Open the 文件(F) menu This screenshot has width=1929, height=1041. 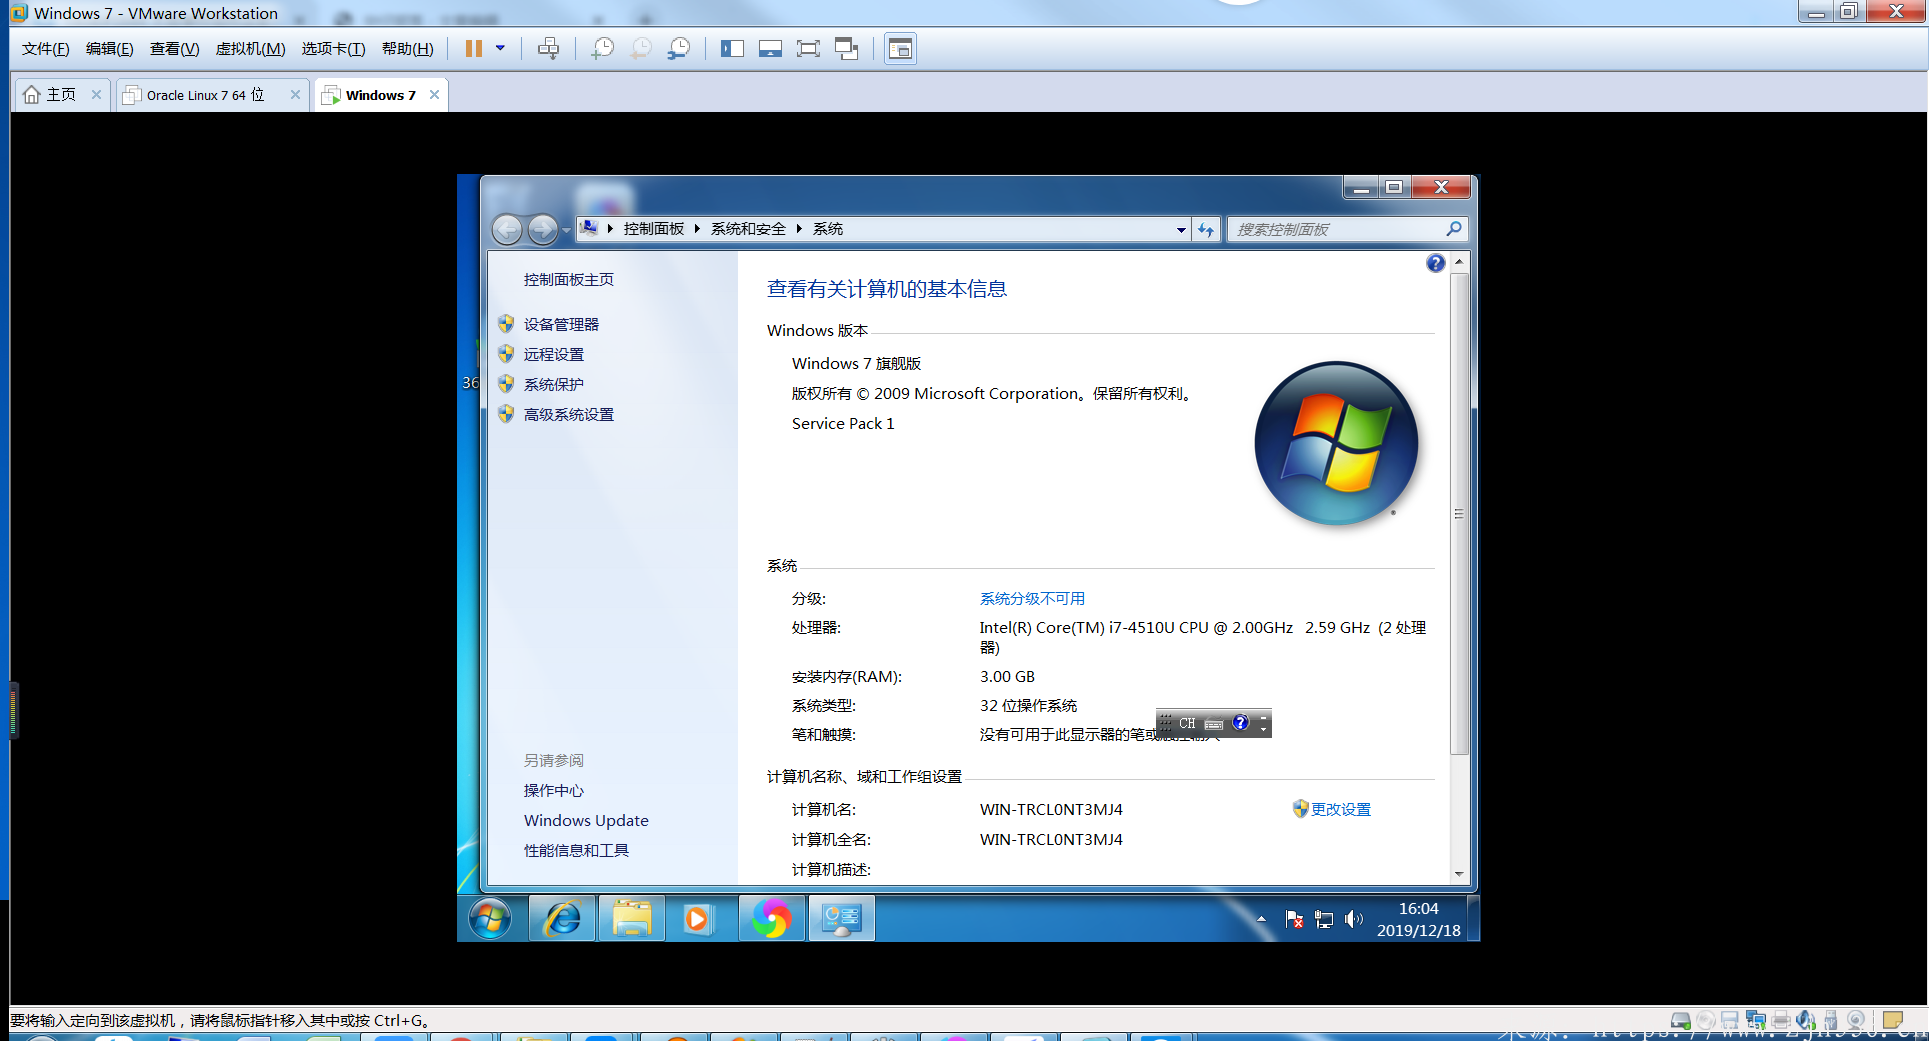[46, 49]
